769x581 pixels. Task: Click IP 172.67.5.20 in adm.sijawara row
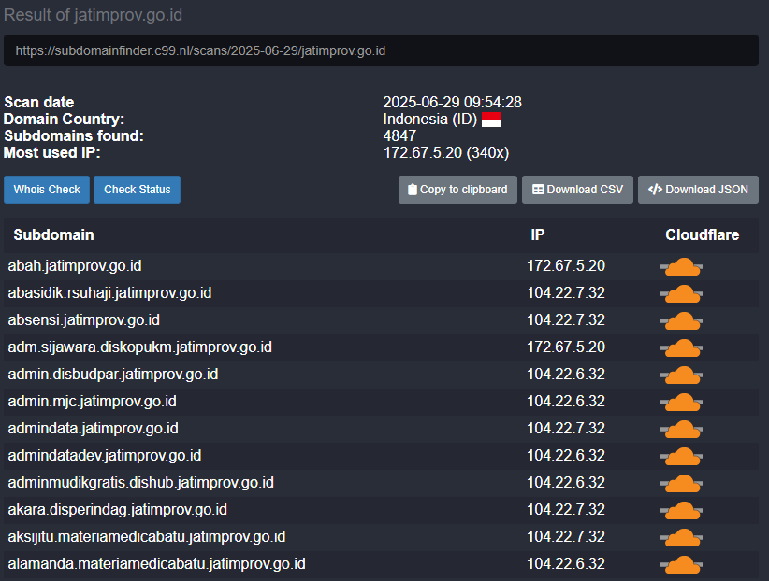pyautogui.click(x=566, y=347)
